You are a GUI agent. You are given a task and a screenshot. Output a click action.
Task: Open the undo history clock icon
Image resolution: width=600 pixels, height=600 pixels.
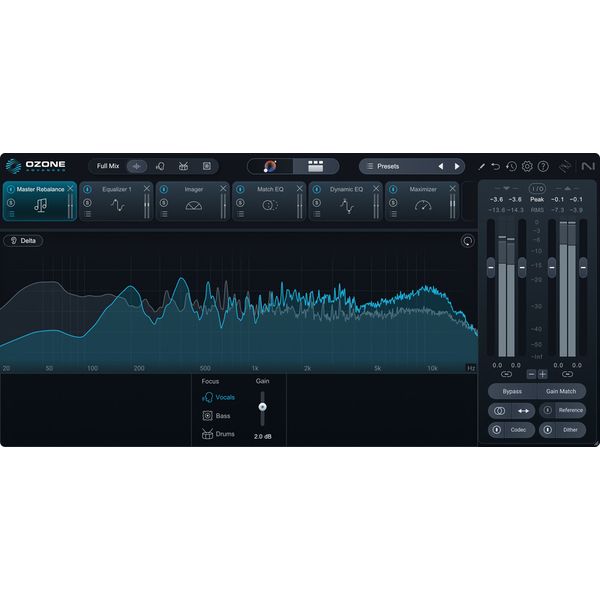[x=511, y=166]
